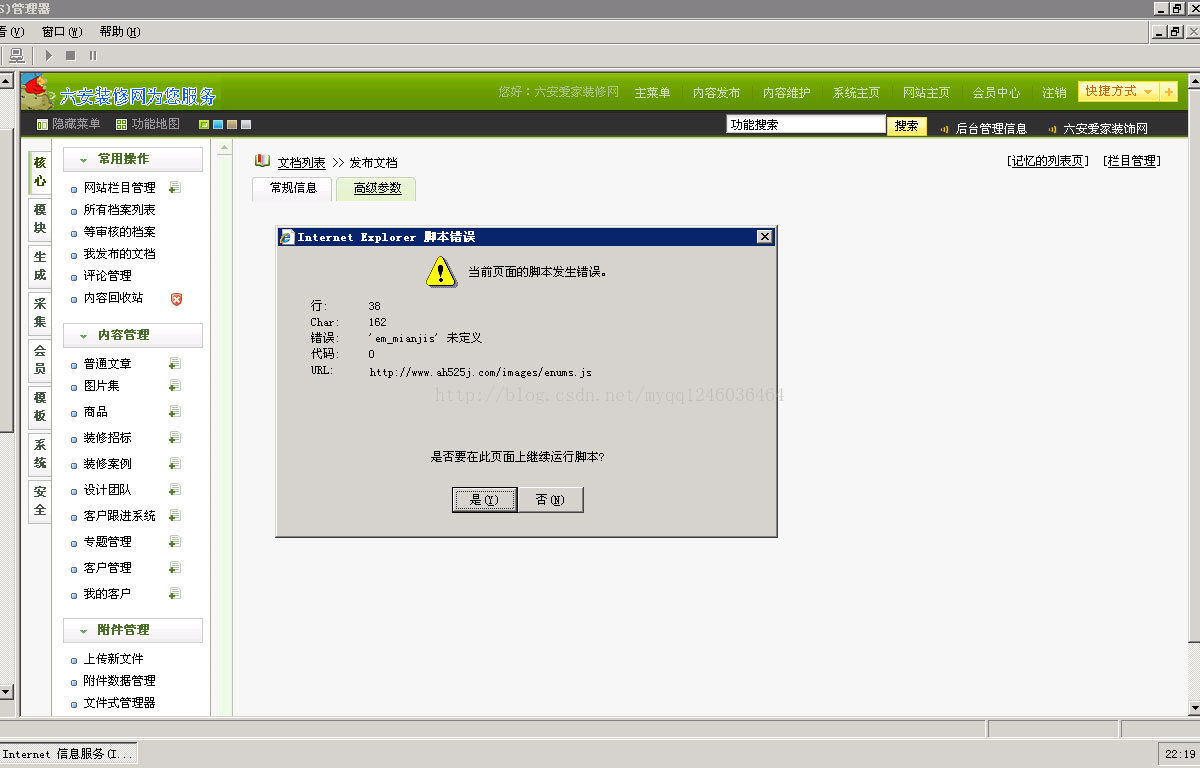Close the Internet Explorer script error dialog
Screen dimensions: 1200x768
pyautogui.click(x=765, y=237)
